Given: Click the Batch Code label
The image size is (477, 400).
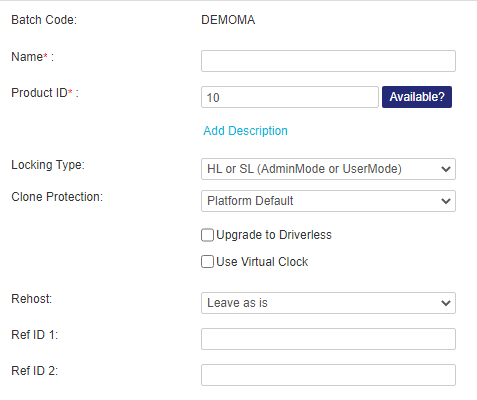Looking at the screenshot, I should pyautogui.click(x=44, y=20).
